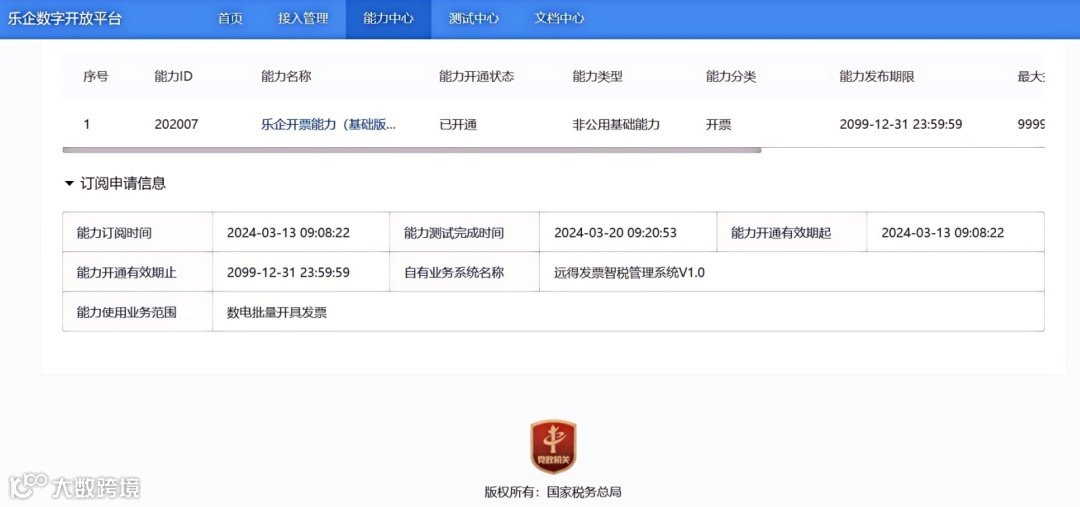Open the 乐企开票能力（基础版 link
This screenshot has height=507, width=1080.
[x=329, y=124]
